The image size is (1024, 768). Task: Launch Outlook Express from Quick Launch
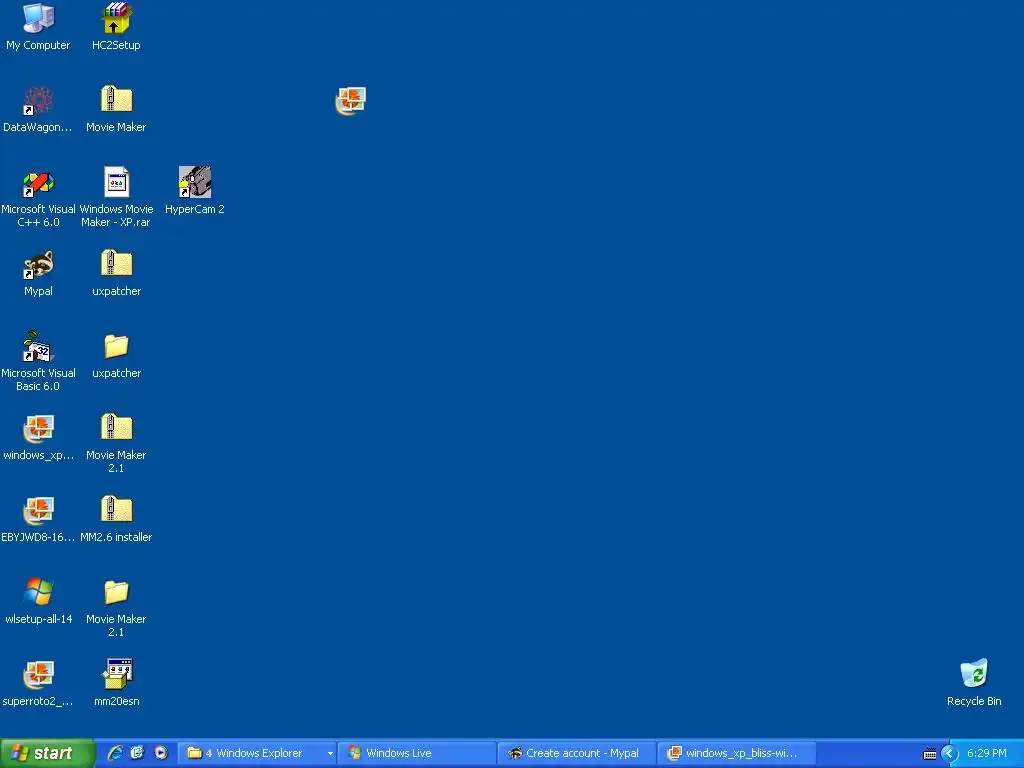pyautogui.click(x=137, y=753)
